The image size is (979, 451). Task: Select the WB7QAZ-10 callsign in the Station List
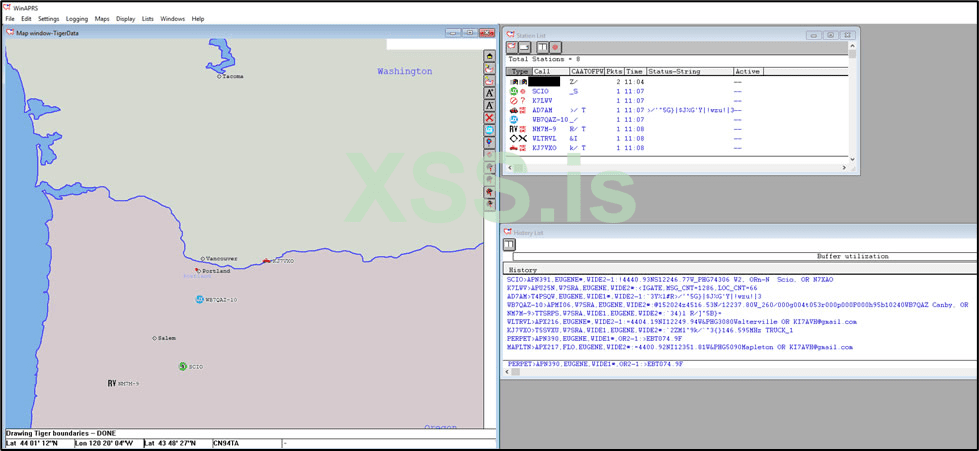(550, 119)
